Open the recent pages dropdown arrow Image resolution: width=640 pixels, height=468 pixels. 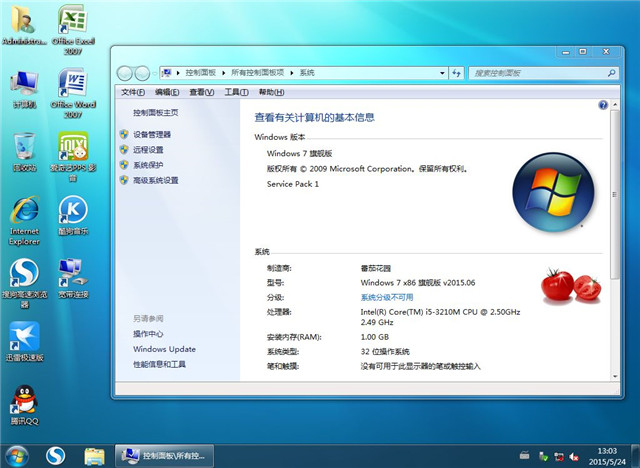[154, 73]
